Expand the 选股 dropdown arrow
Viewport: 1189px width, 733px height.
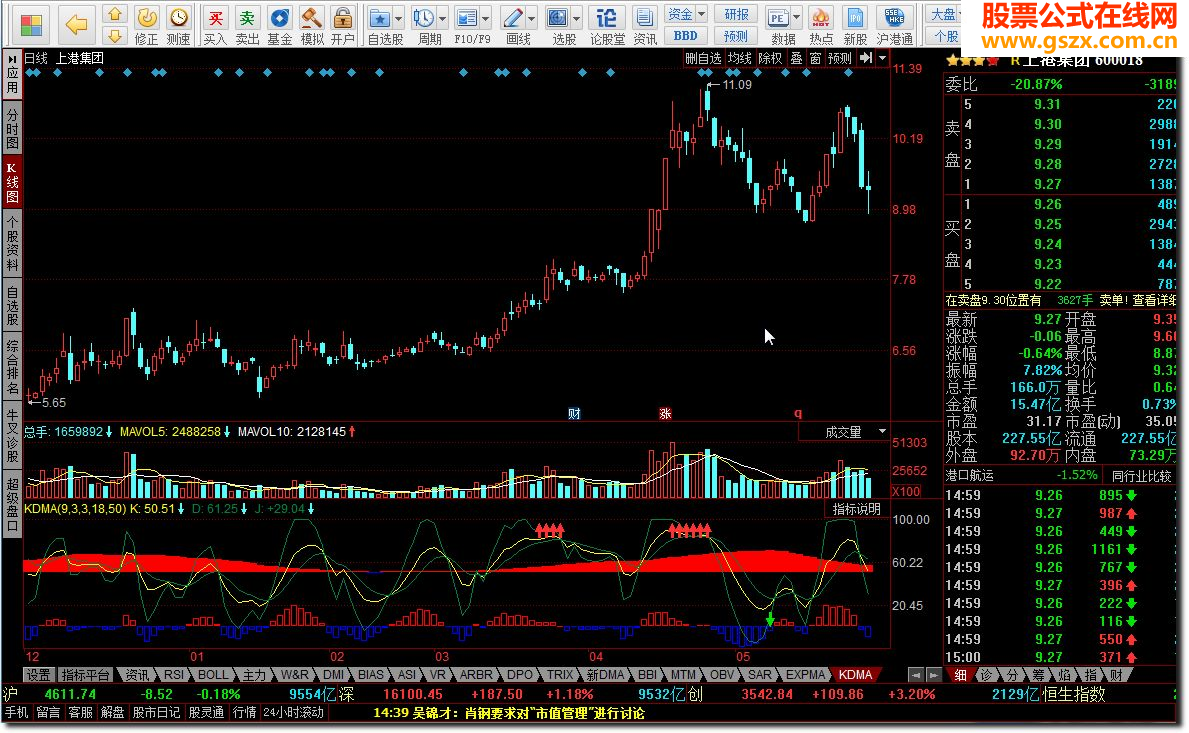576,18
